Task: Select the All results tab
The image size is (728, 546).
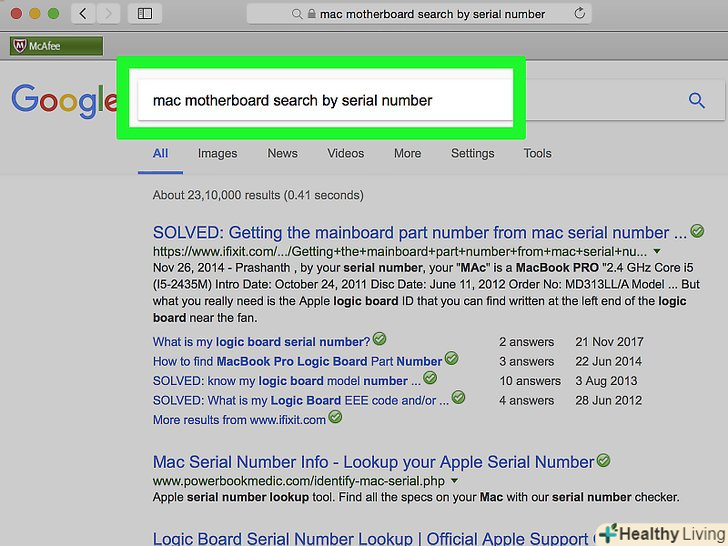Action: tap(161, 153)
